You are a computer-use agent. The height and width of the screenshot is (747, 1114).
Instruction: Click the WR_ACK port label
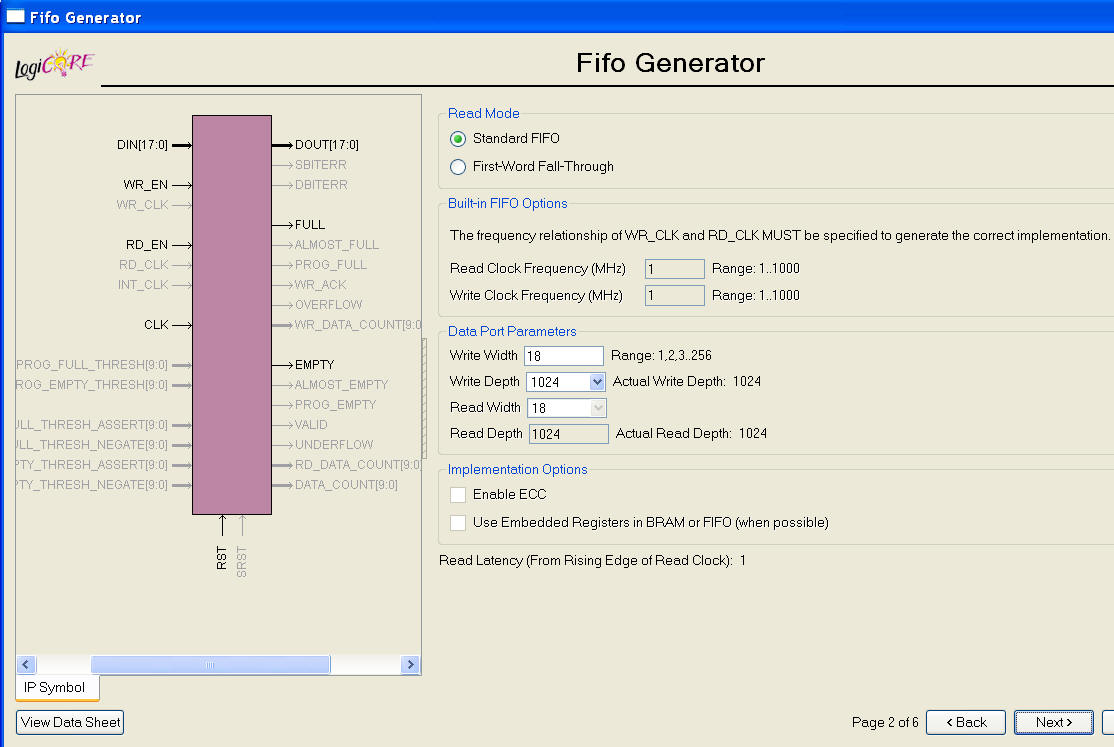(320, 285)
